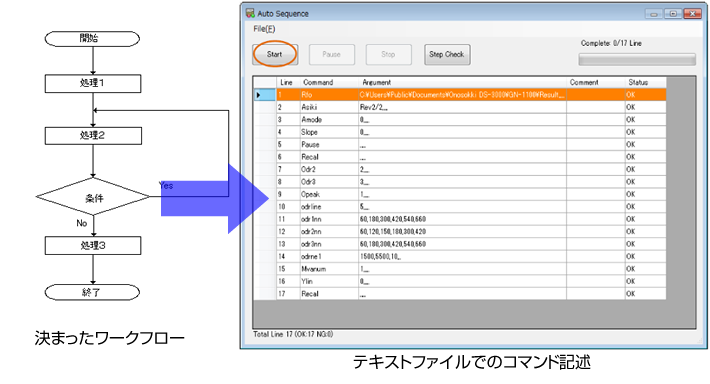Viewport: 710px width, 384px height.
Task: Minimize the Auto Sequence window
Action: click(654, 14)
